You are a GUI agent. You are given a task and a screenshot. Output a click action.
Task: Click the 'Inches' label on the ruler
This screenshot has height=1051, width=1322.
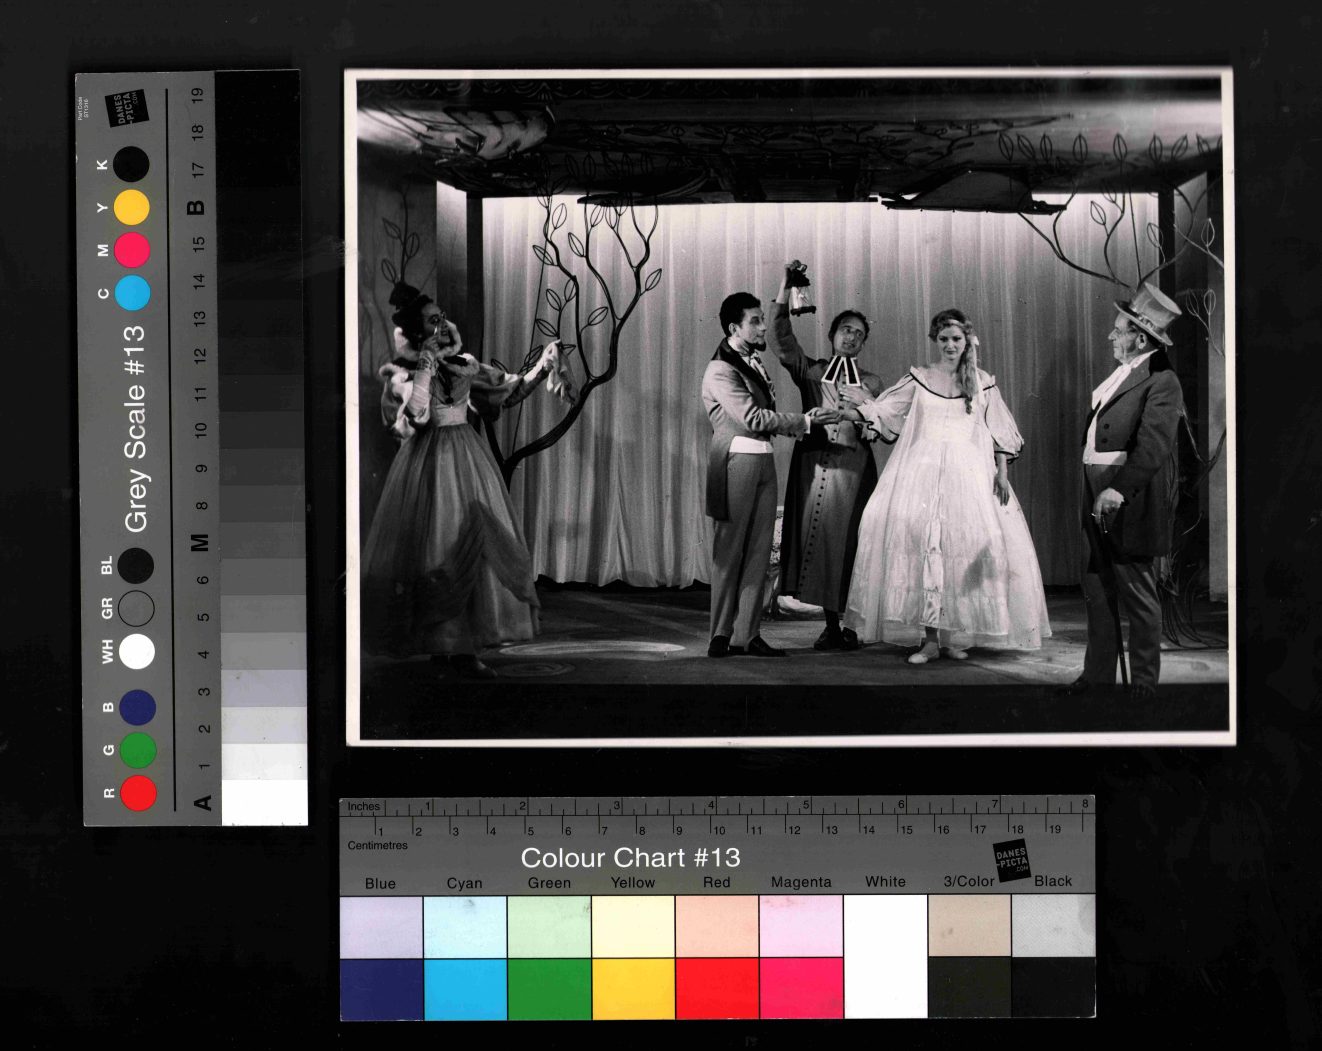363,806
